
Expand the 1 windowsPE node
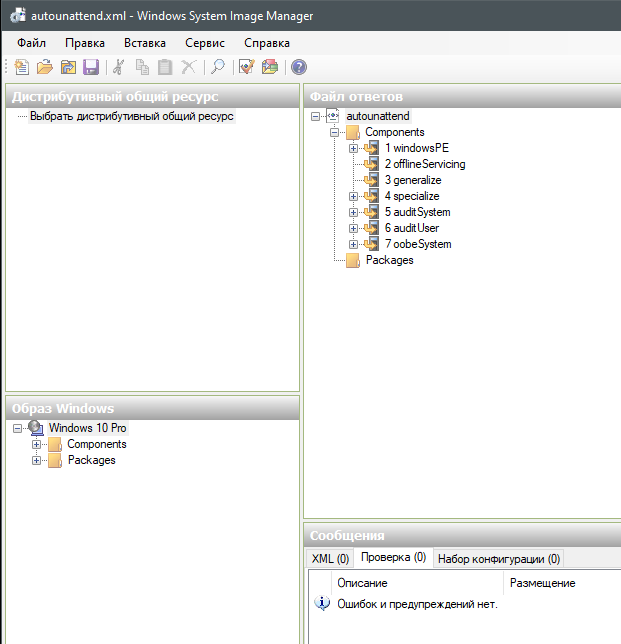(353, 148)
